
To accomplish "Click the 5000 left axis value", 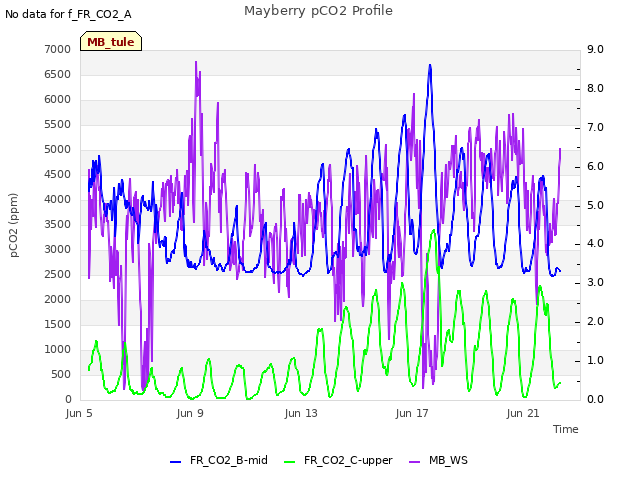I will click(58, 149).
